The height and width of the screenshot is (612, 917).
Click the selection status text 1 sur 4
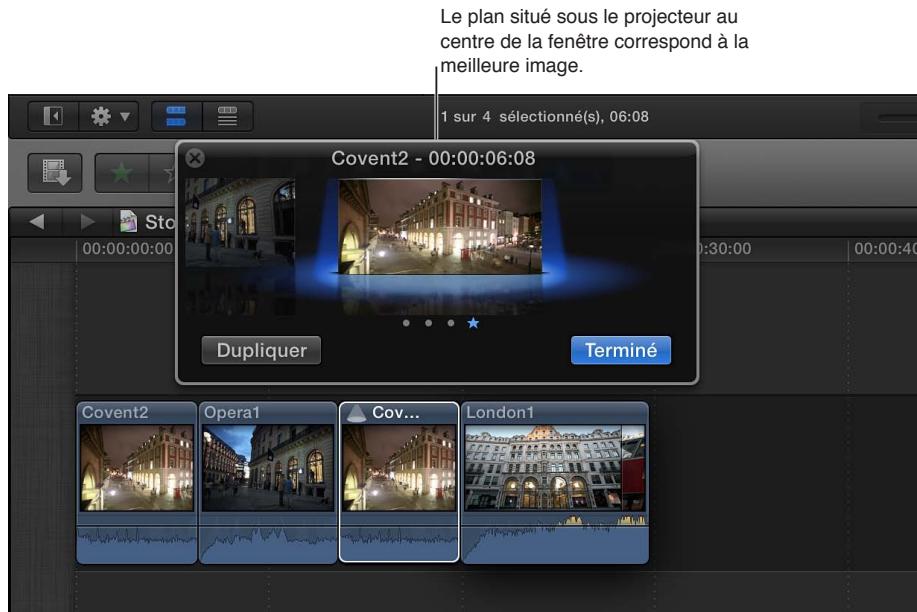pyautogui.click(x=544, y=116)
